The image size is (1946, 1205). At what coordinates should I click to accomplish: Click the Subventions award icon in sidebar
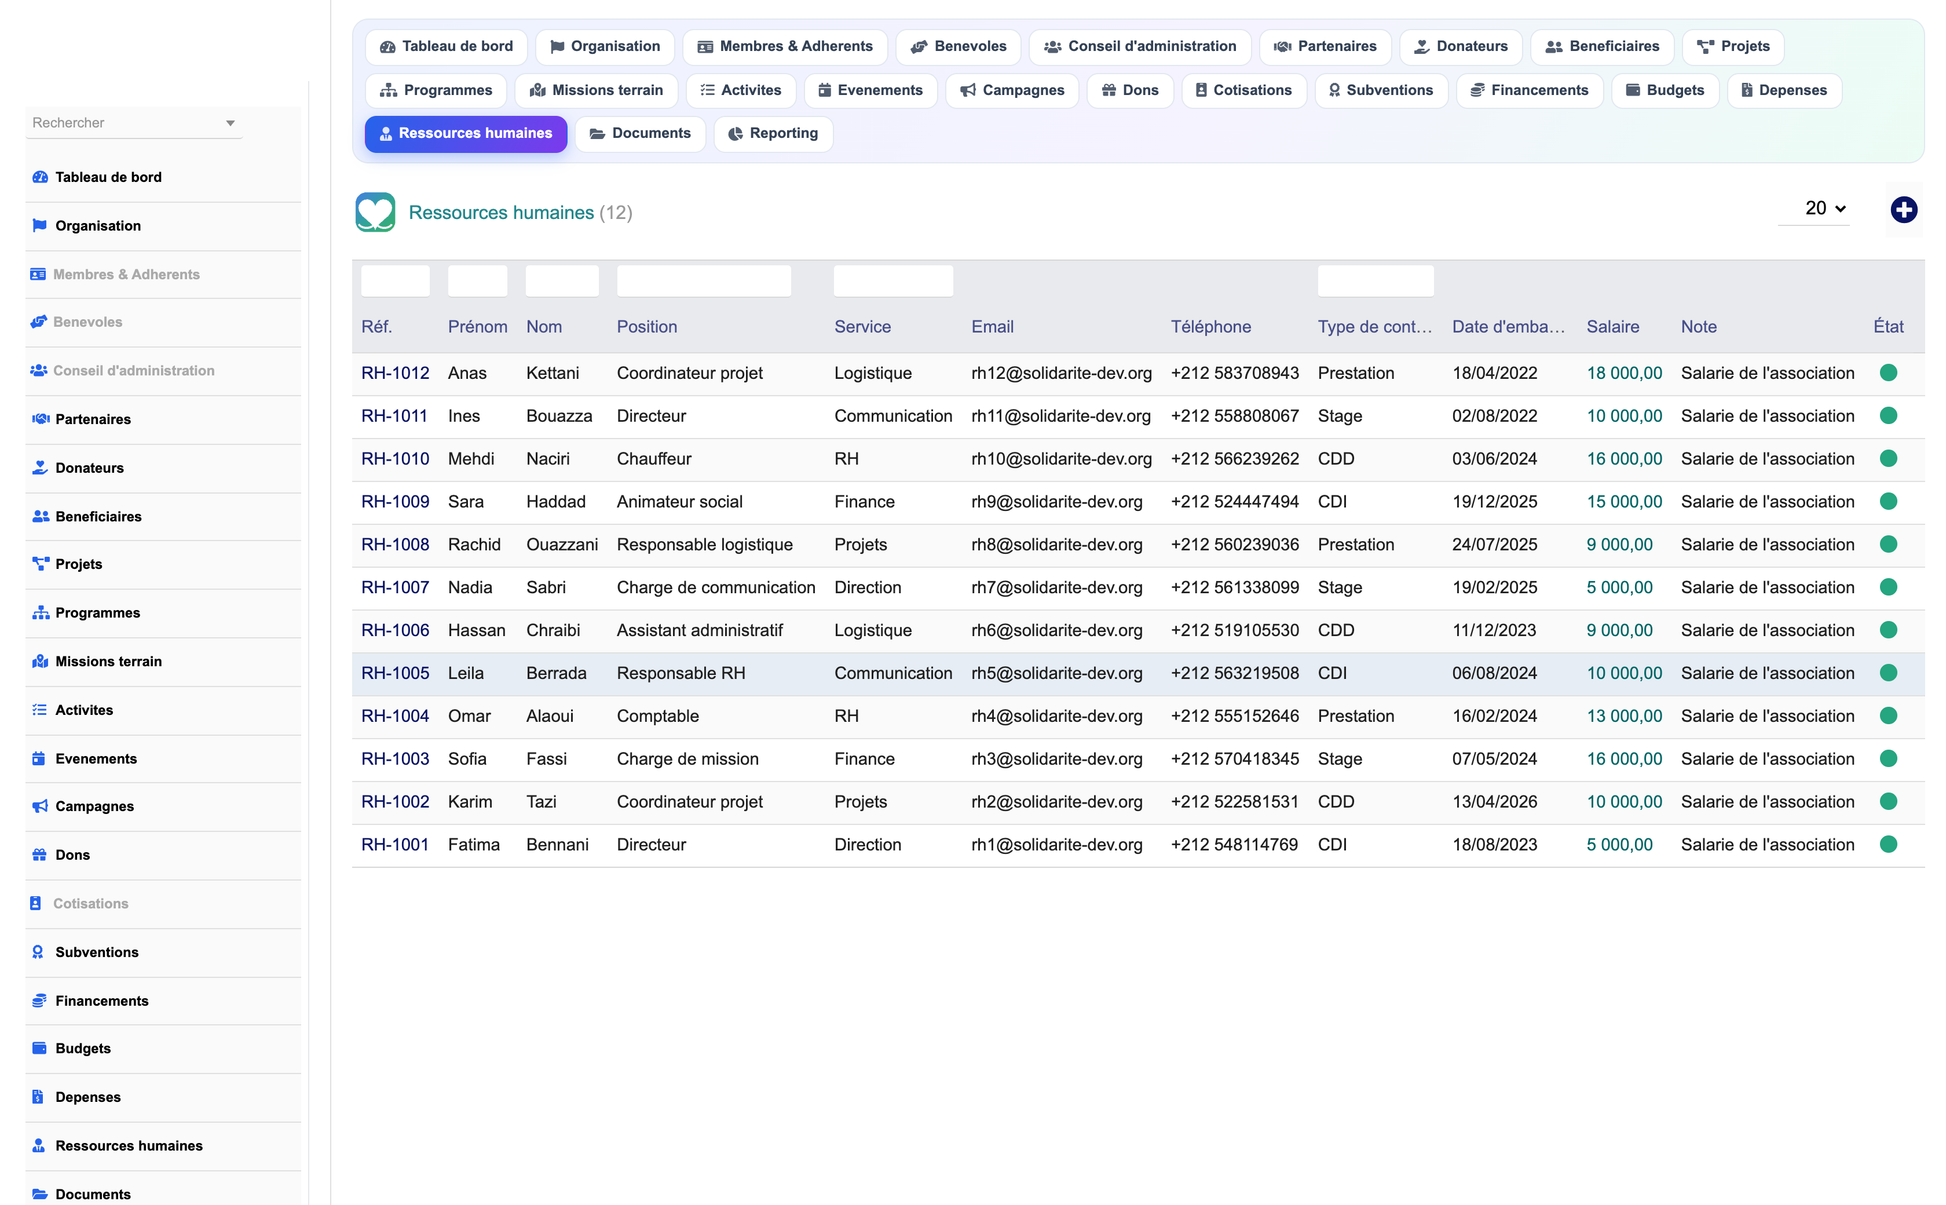(38, 952)
